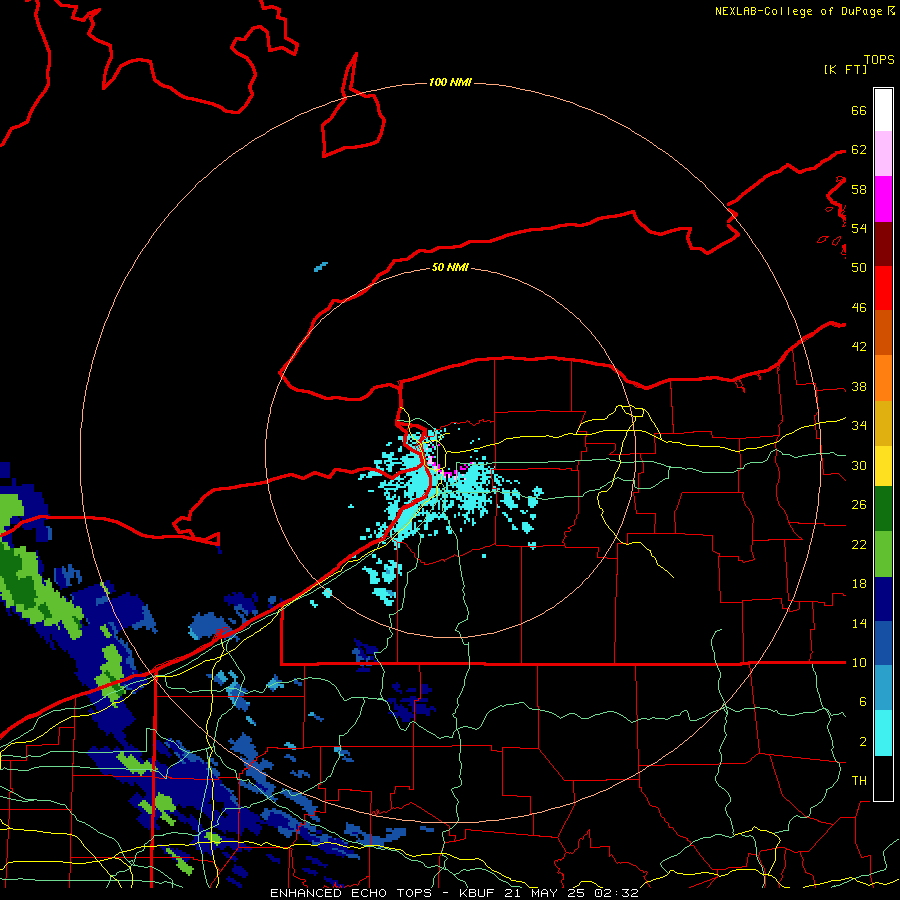Viewport: 900px width, 900px height.
Task: Click the "2" legend value
Action: (863, 742)
